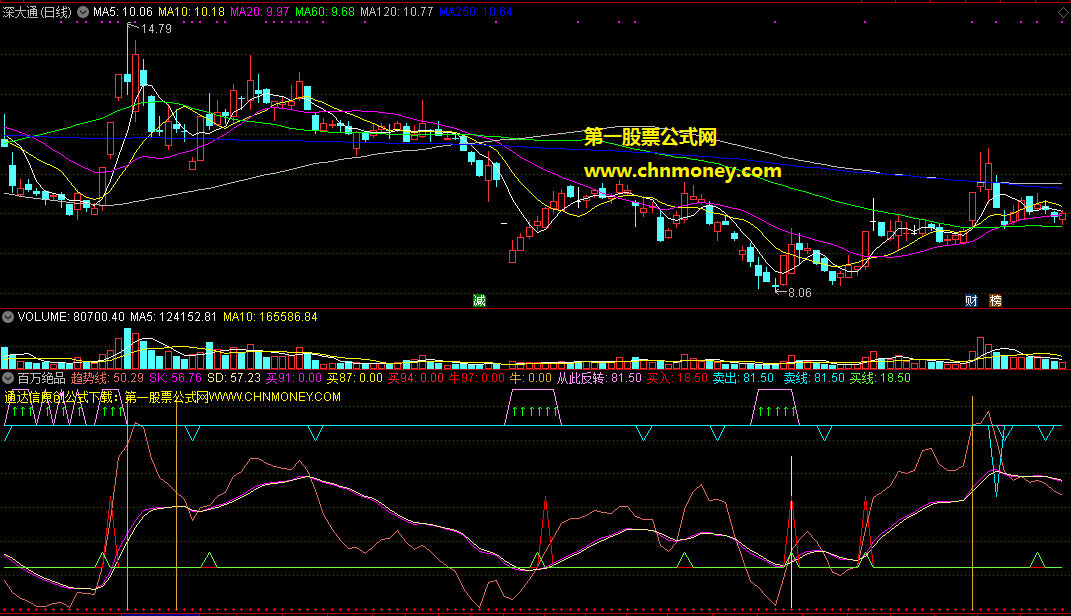
Task: Click the green 减 marker icon
Action: pos(479,300)
